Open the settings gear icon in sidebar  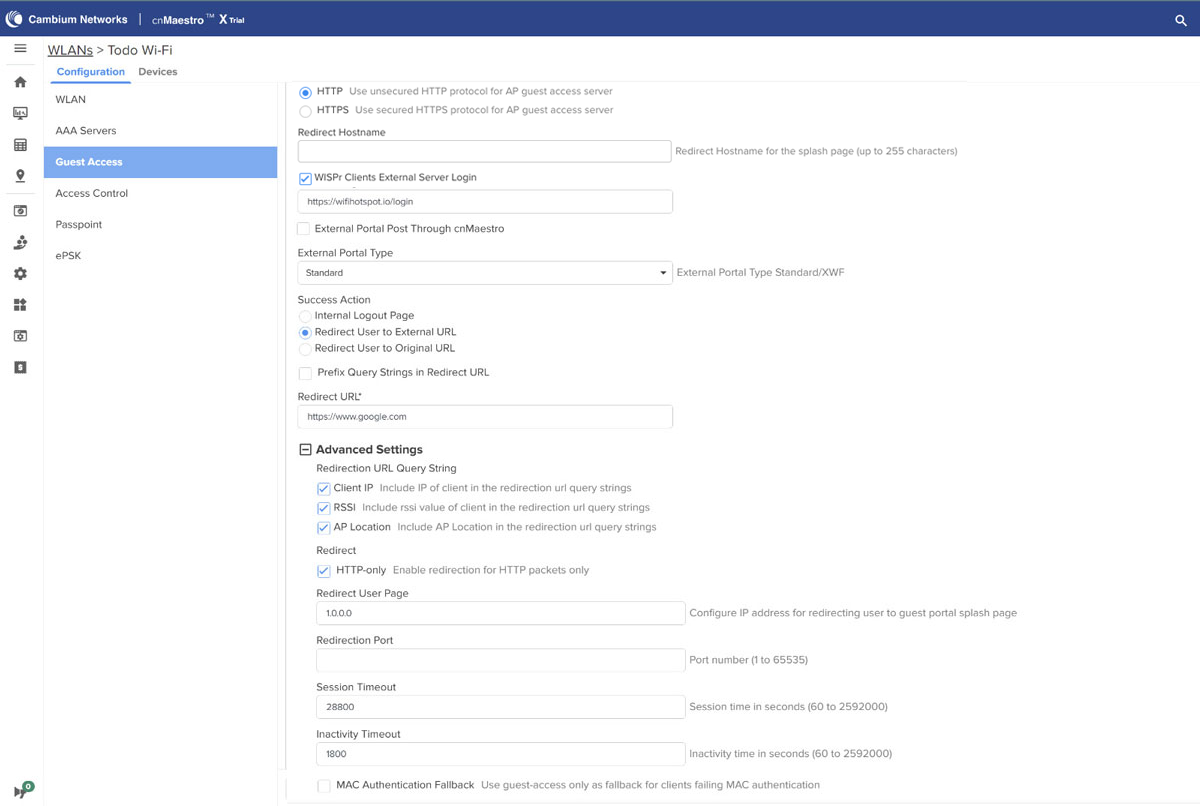click(20, 273)
